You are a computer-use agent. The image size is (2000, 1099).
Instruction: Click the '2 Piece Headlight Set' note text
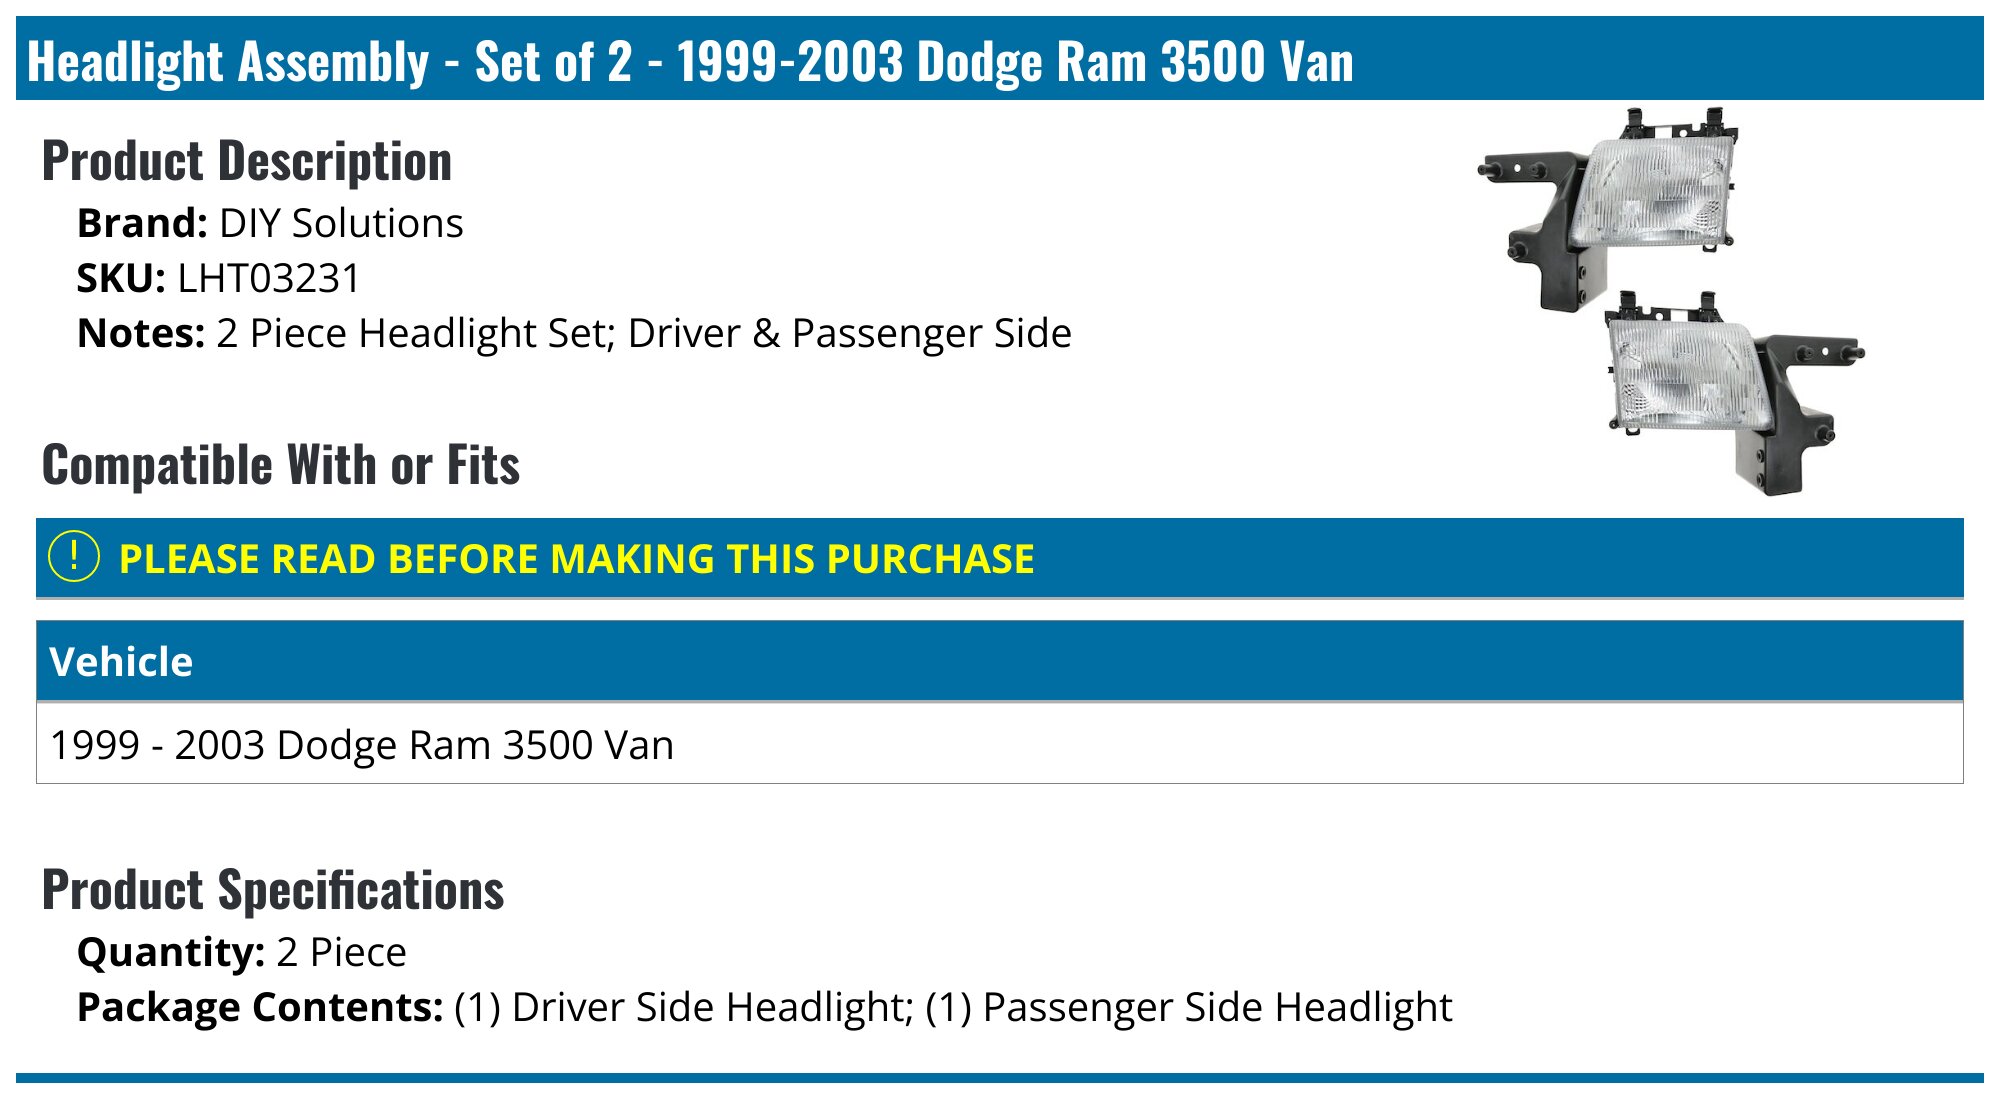[414, 333]
